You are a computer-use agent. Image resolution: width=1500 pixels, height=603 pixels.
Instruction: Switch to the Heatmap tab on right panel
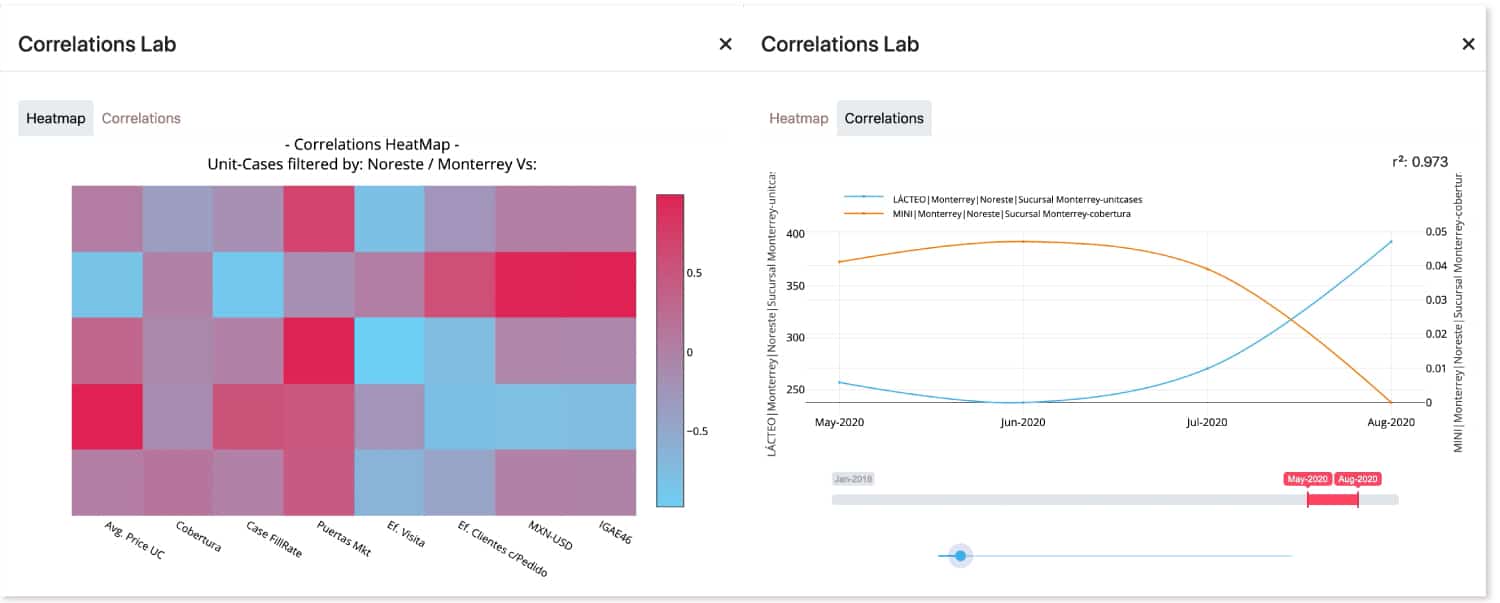(x=797, y=117)
